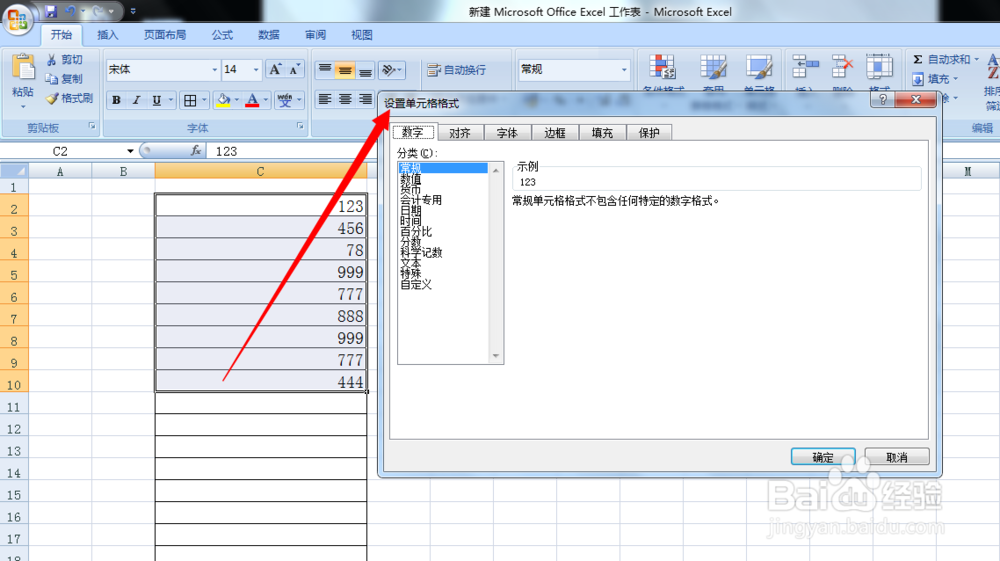Switch to the 插入 (Insert) ribbon tab
The height and width of the screenshot is (561, 1000).
click(x=107, y=35)
